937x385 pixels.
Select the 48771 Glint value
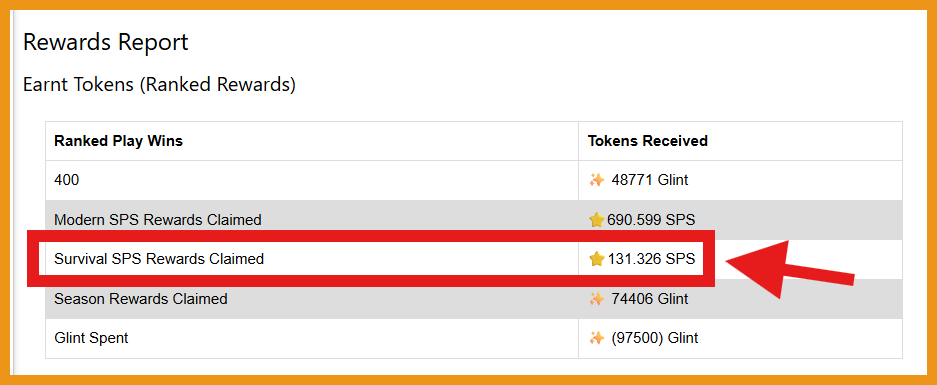(x=650, y=180)
